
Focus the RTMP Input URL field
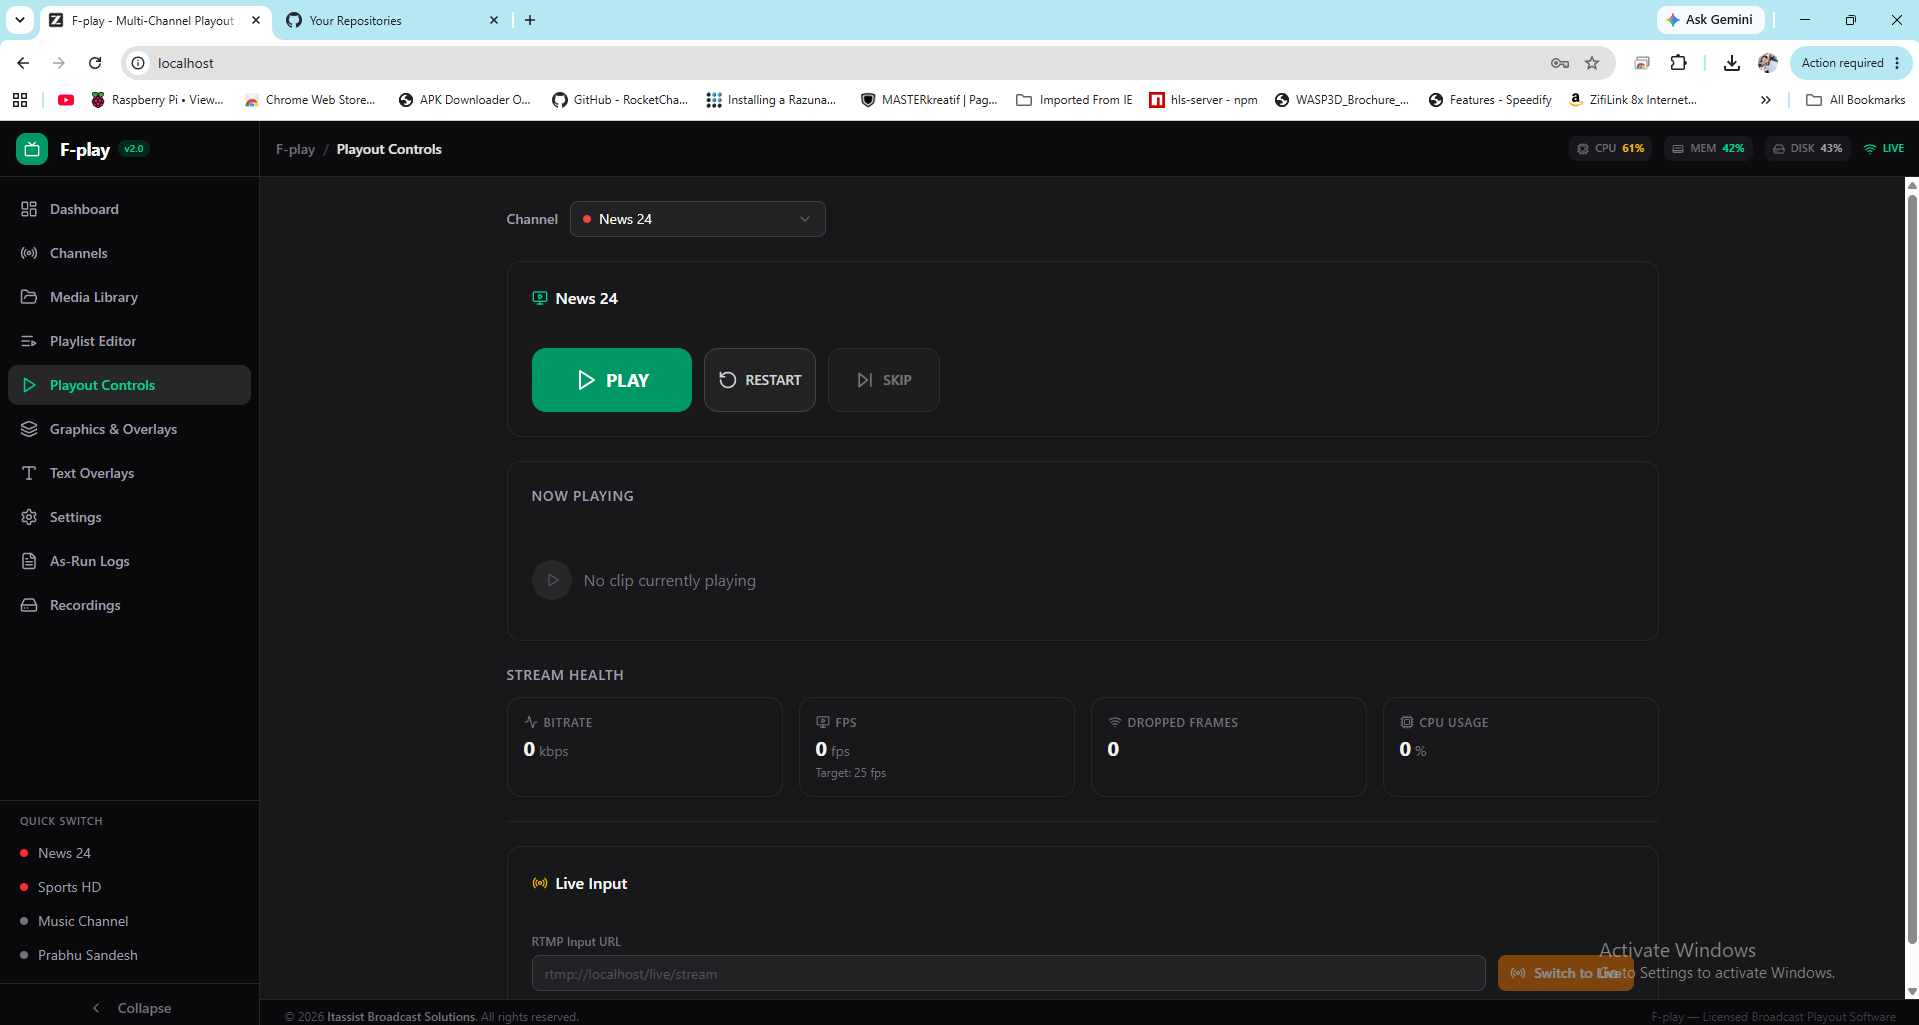[x=1008, y=973]
